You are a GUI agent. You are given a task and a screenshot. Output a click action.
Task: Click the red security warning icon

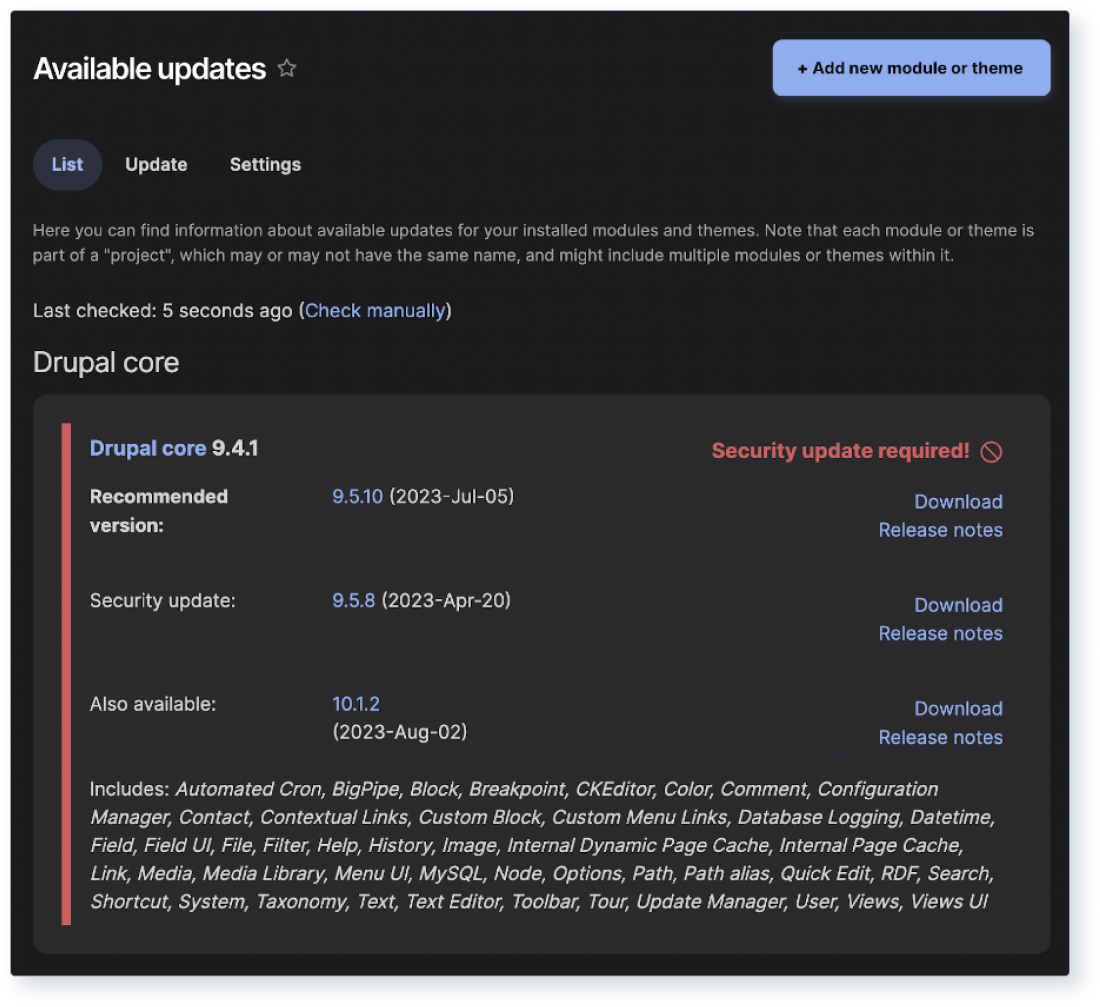click(x=991, y=451)
